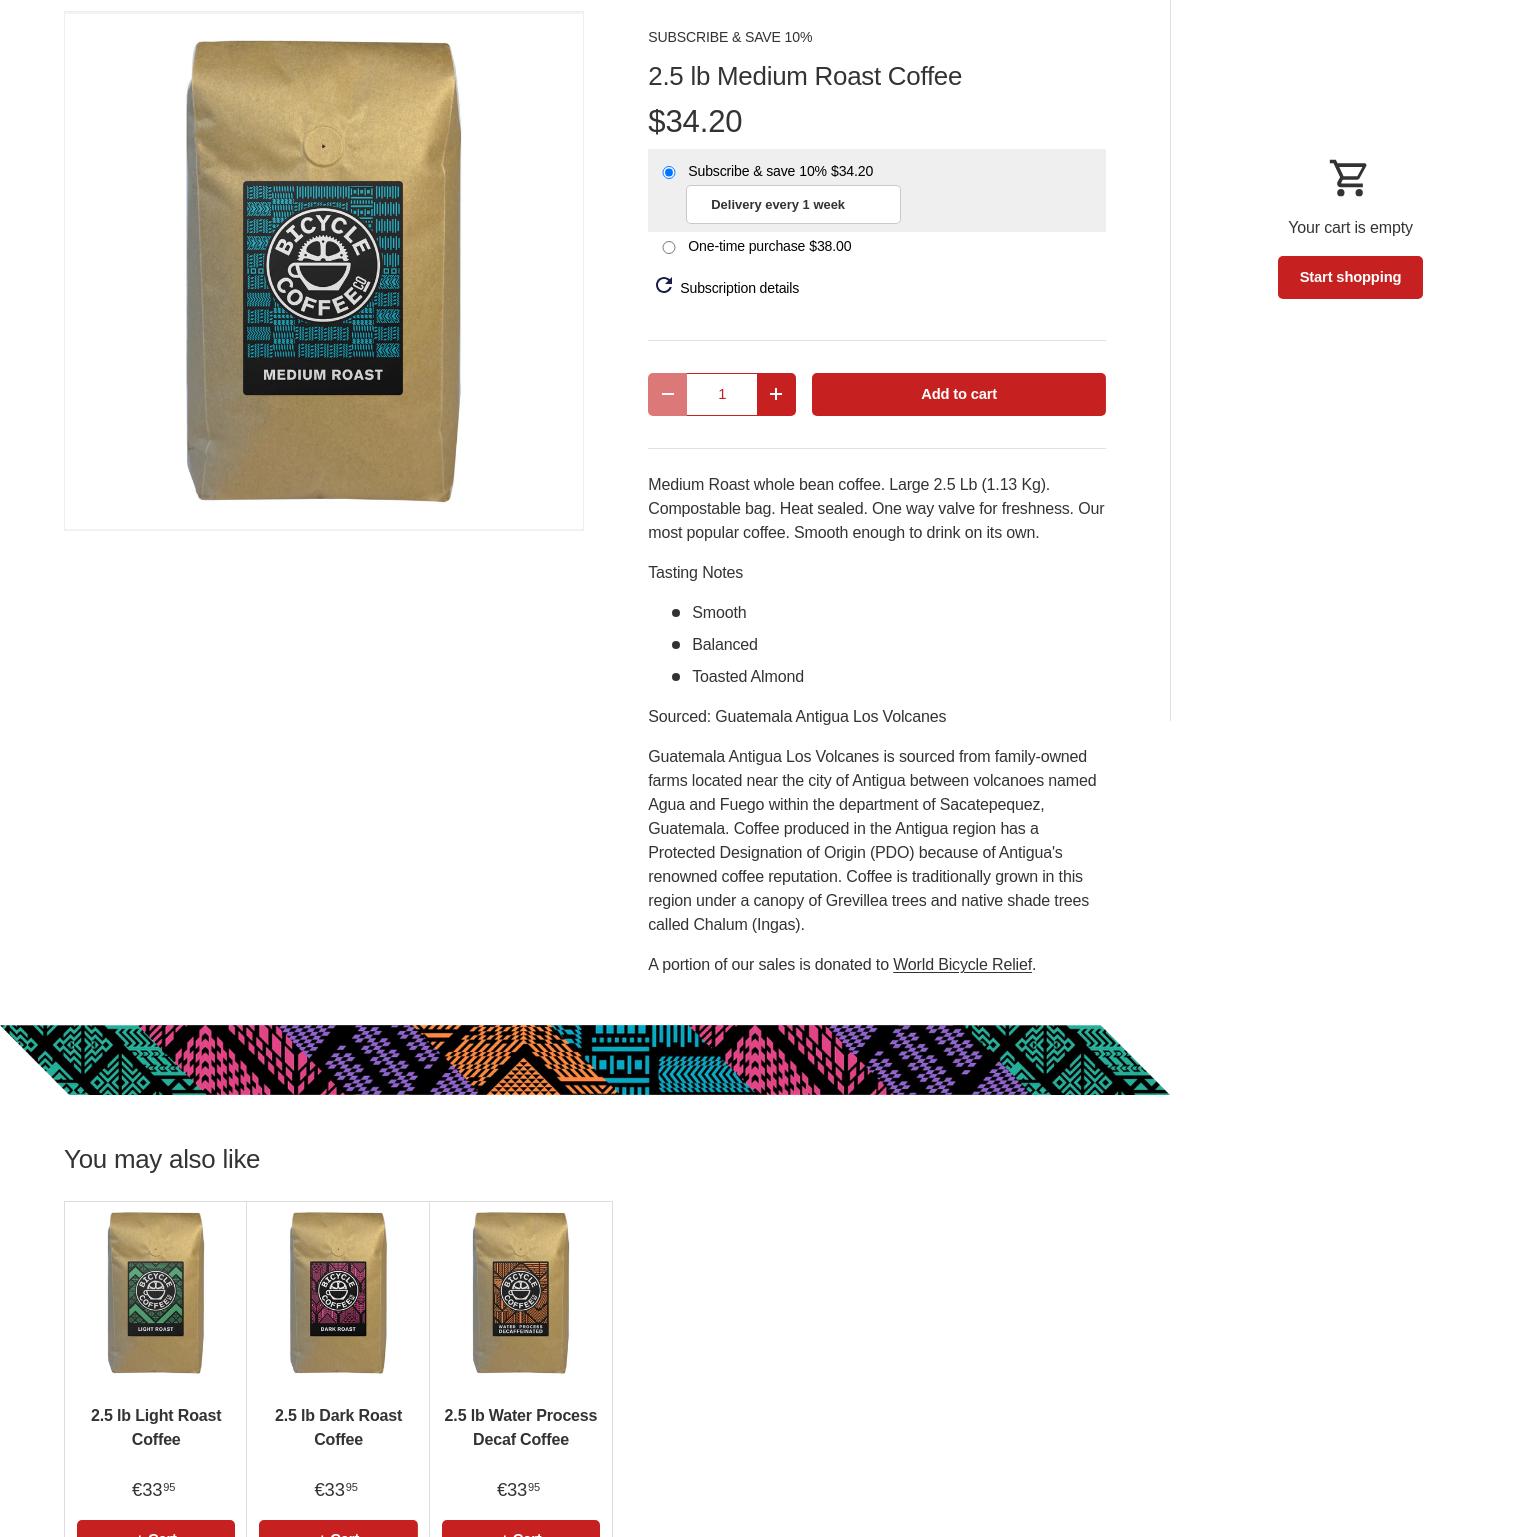This screenshot has height=1537, width=1530.
Task: Click the Start shopping button
Action: point(1350,277)
